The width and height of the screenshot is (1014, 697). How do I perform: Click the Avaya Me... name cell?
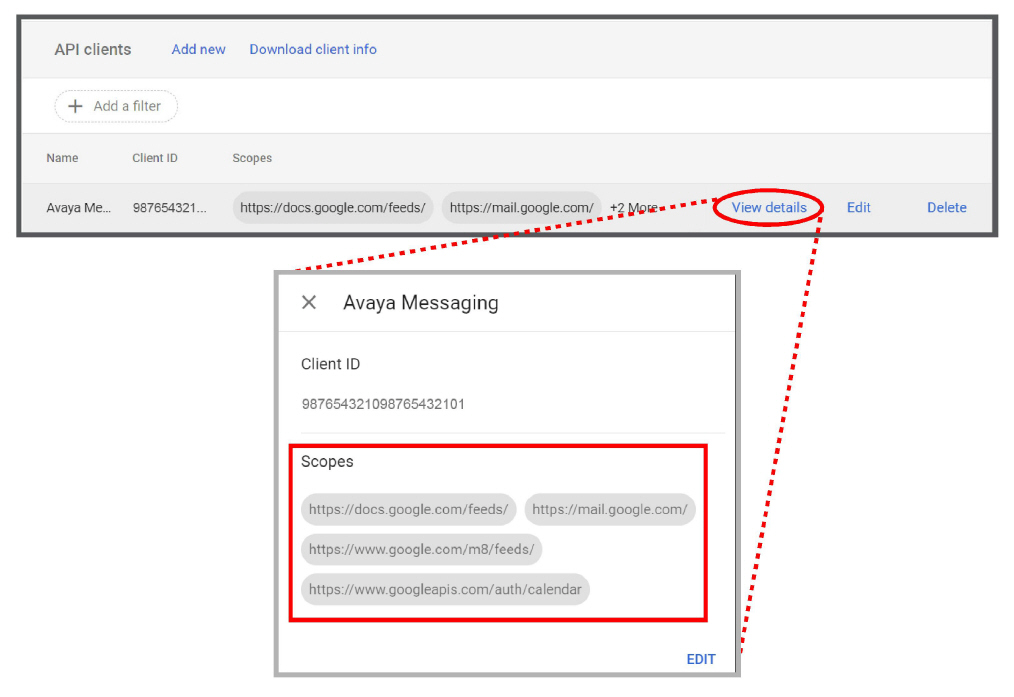[x=78, y=208]
